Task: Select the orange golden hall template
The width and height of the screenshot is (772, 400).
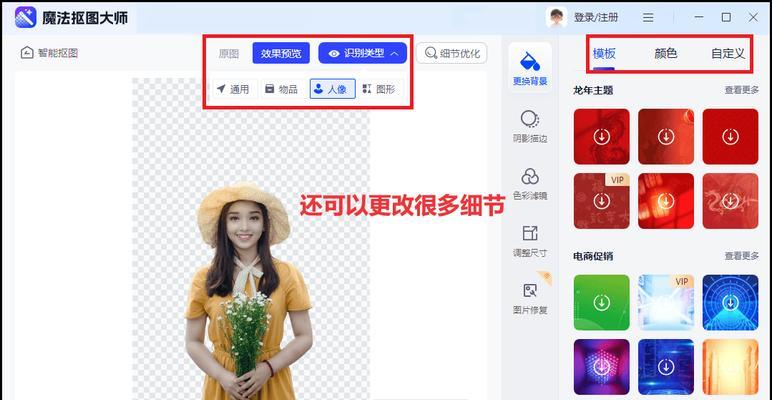Action: point(731,367)
